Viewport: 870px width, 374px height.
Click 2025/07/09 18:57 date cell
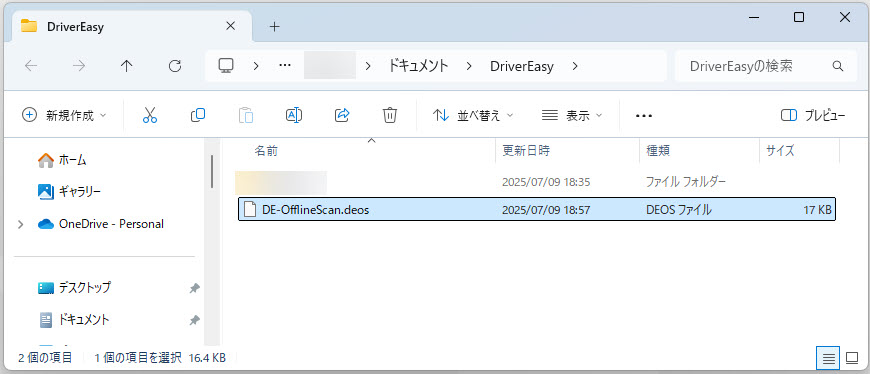[545, 210]
